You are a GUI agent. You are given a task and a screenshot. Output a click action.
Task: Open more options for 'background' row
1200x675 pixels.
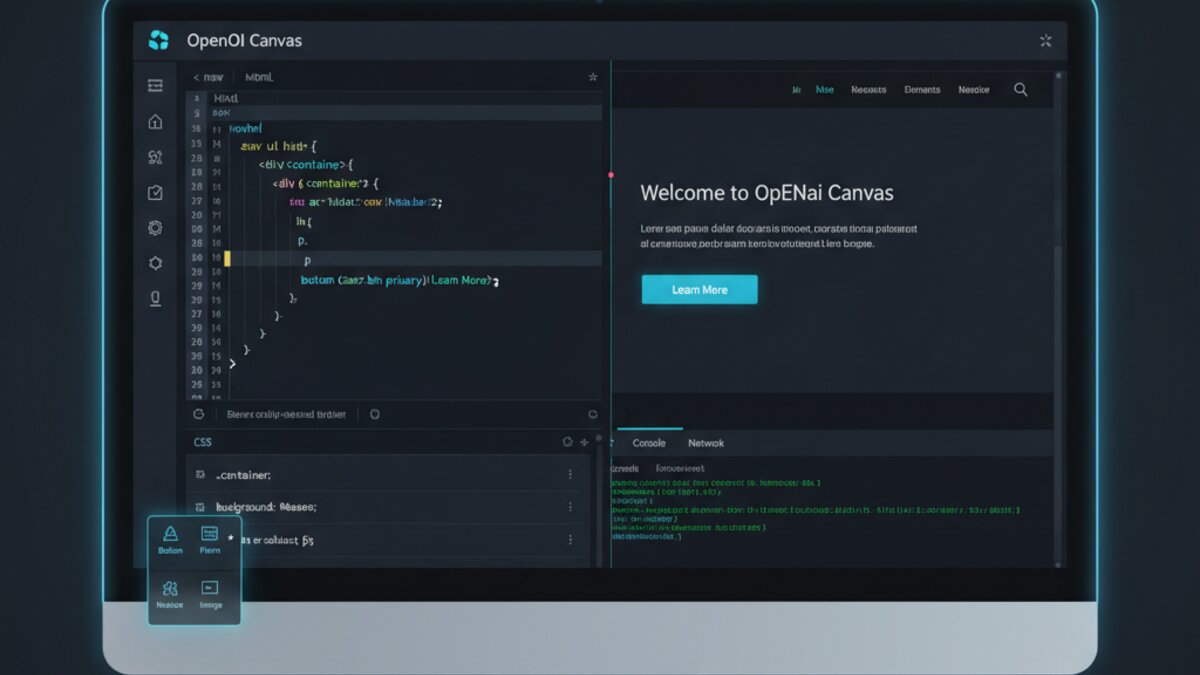coord(570,507)
